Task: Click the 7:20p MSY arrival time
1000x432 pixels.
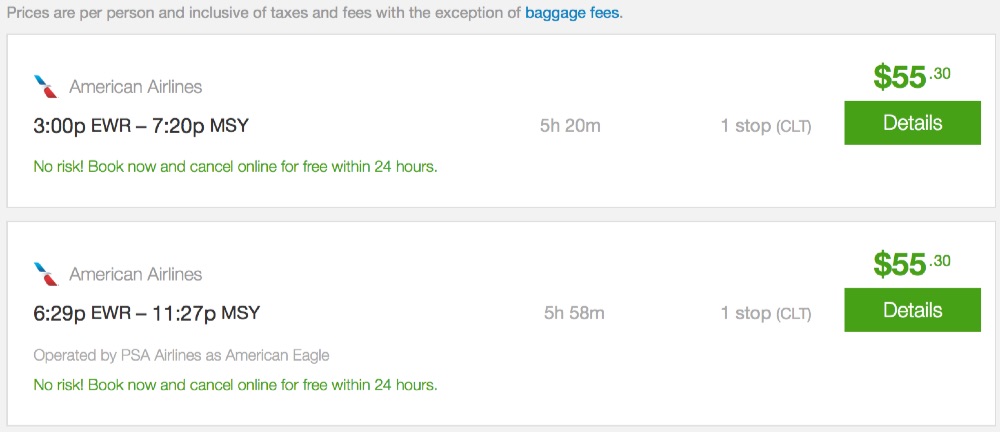Action: click(x=200, y=126)
